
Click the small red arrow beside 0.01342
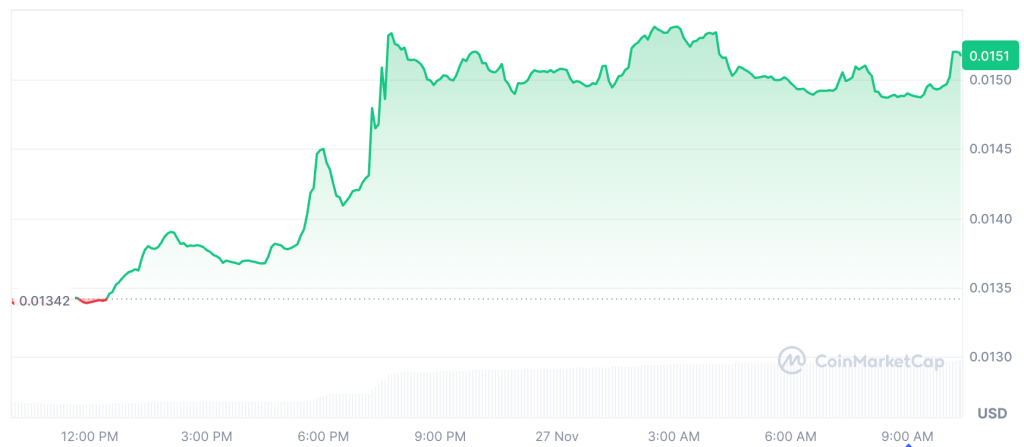[13, 300]
